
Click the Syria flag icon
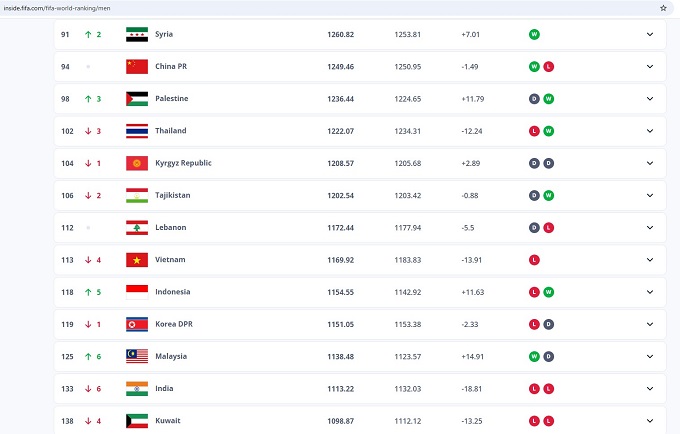(x=137, y=34)
